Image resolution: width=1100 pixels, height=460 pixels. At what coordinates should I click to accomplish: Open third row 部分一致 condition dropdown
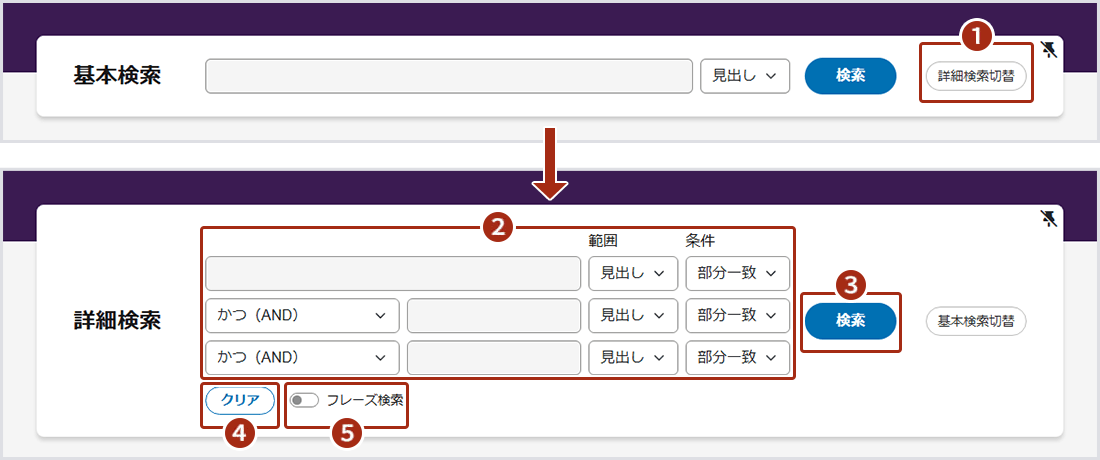click(737, 358)
